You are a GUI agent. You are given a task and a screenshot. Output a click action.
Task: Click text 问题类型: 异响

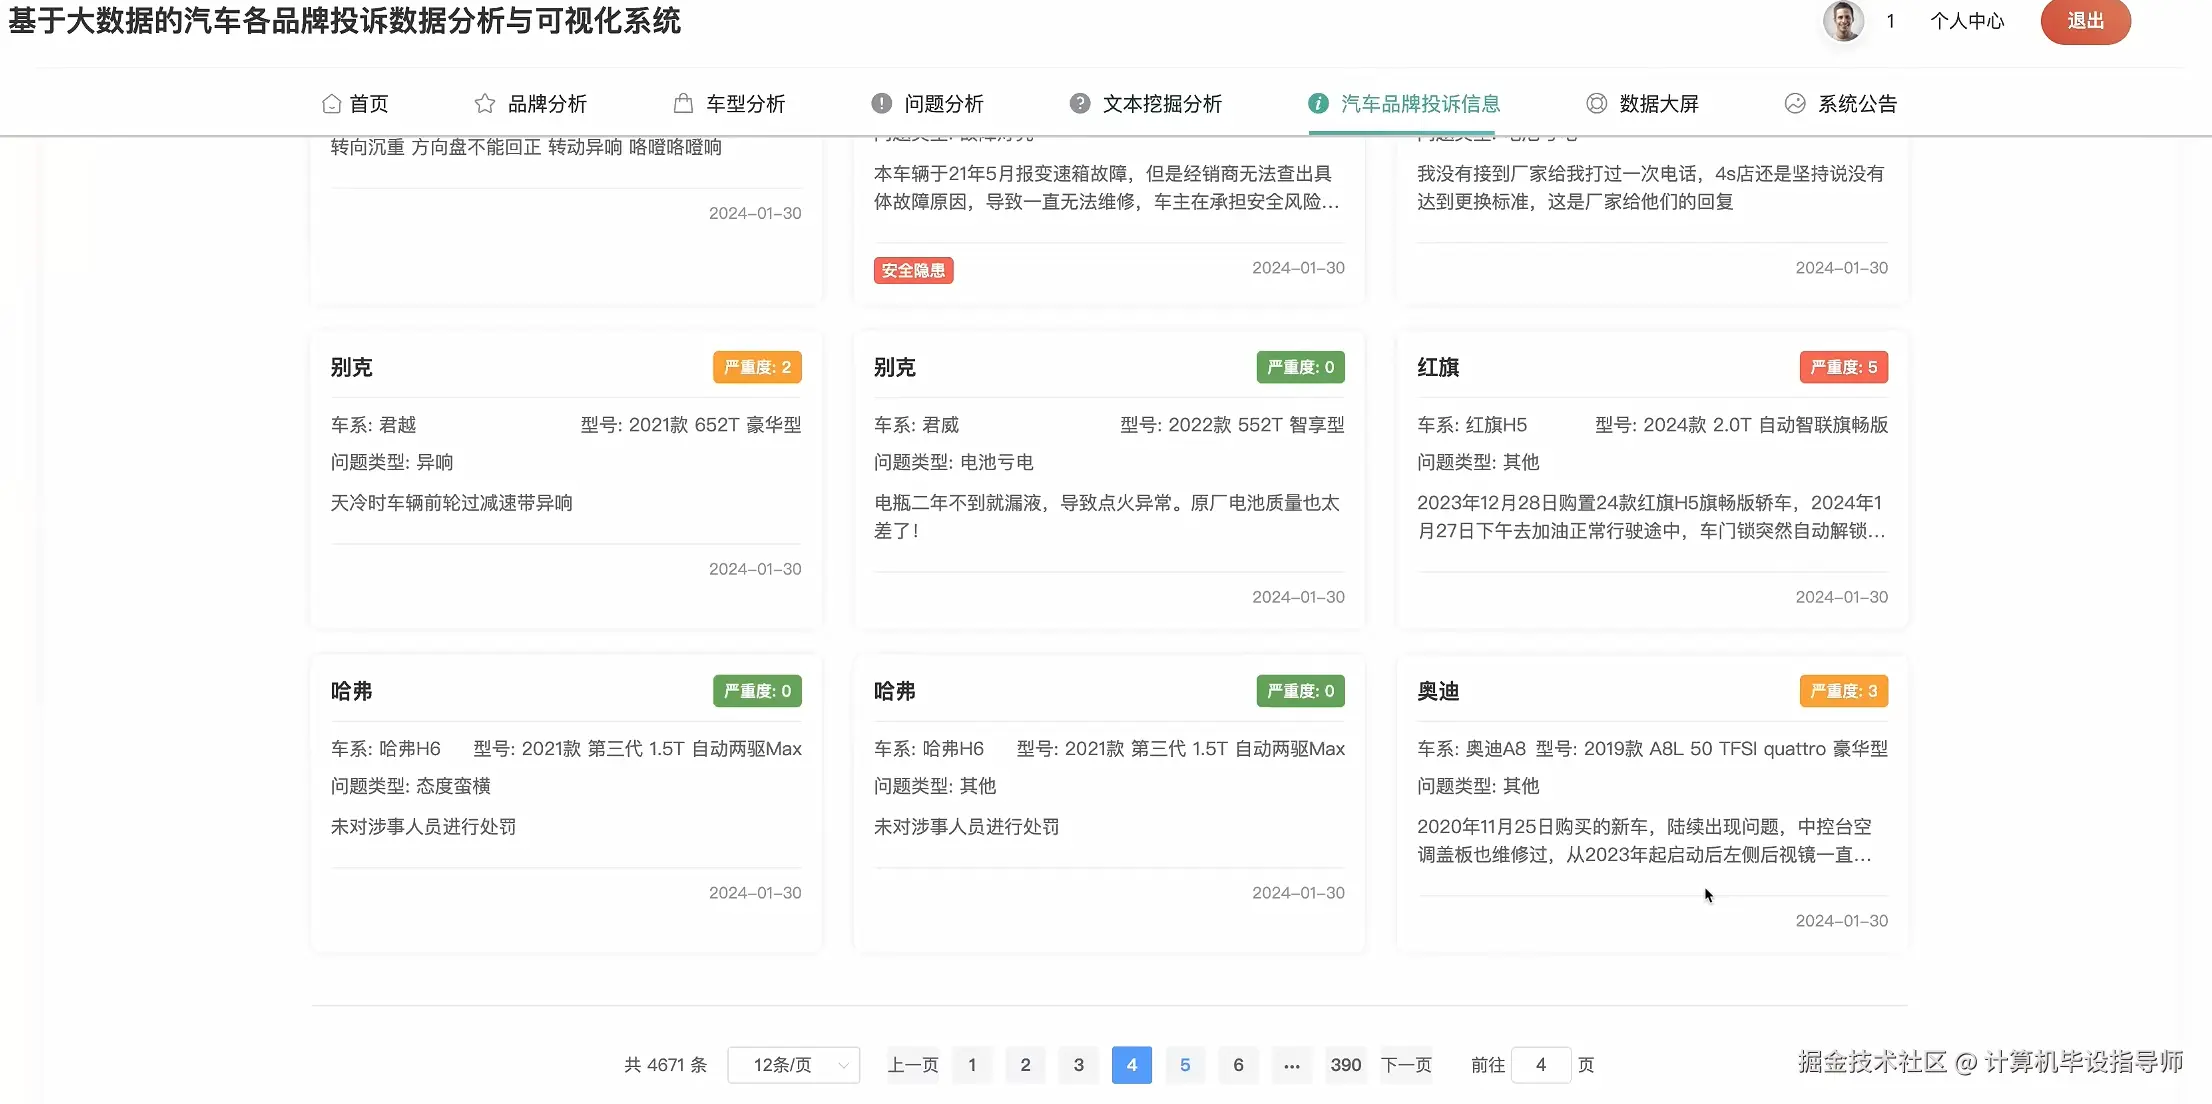tap(392, 462)
